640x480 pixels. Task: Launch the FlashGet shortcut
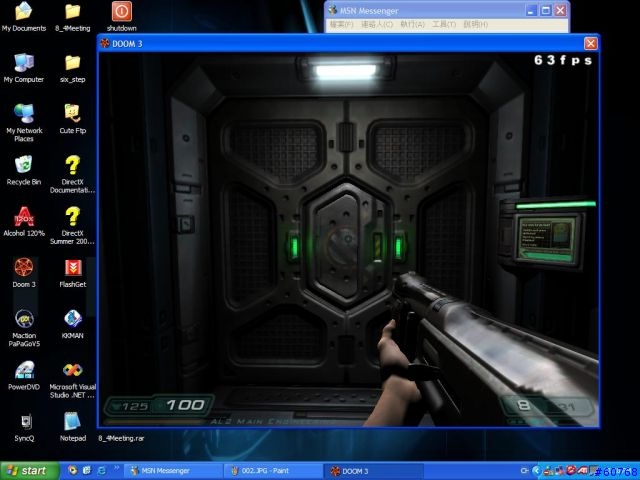pyautogui.click(x=73, y=273)
